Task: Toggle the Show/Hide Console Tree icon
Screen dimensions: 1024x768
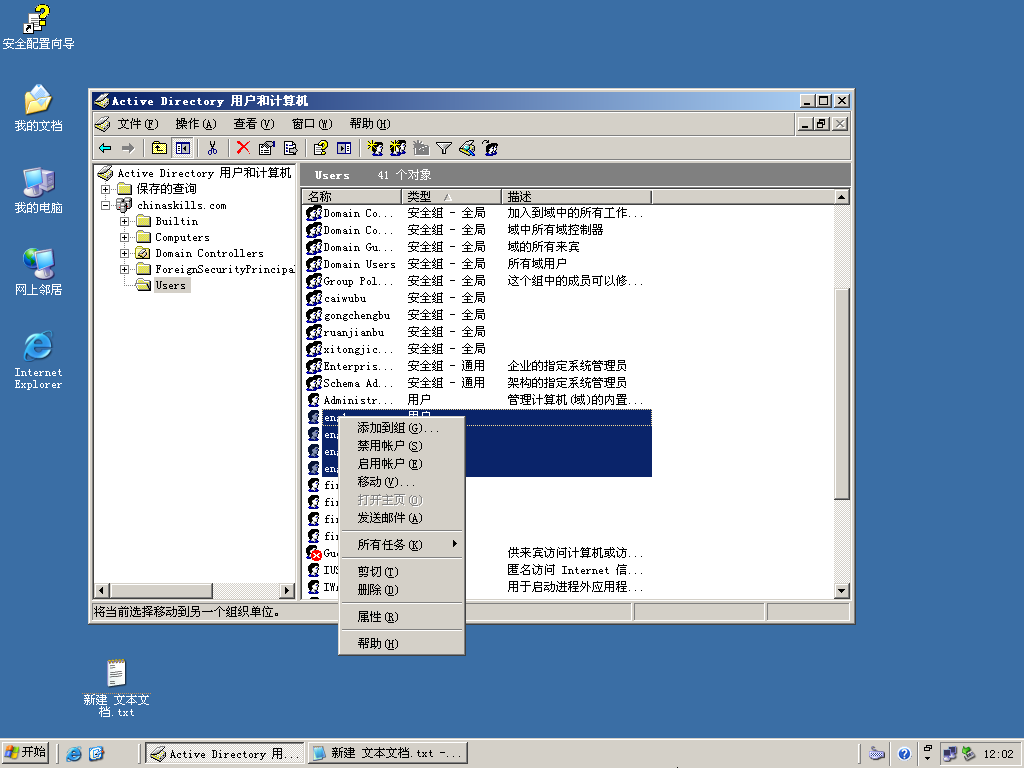Action: tap(183, 148)
